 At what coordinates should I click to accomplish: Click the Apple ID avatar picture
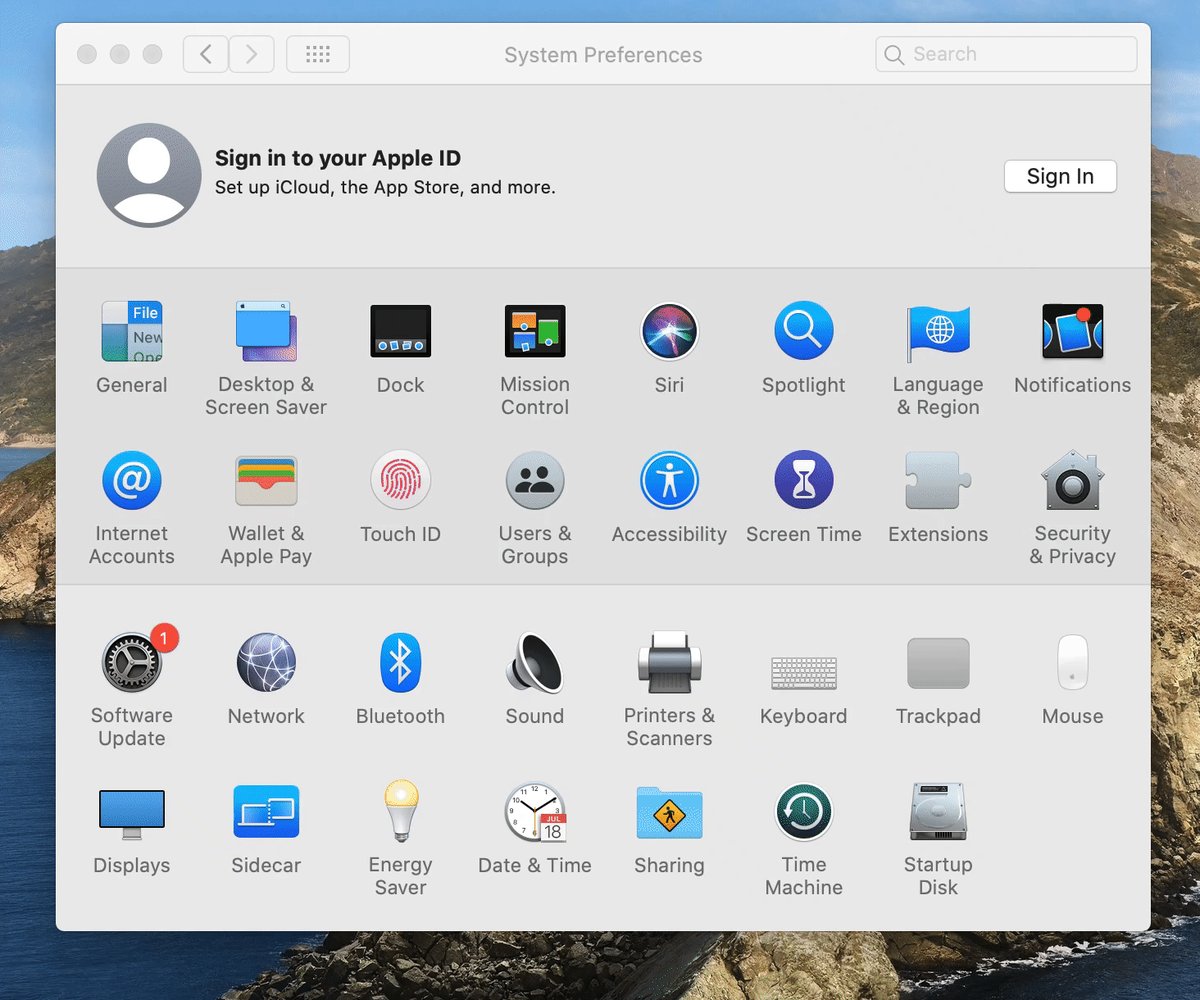pyautogui.click(x=149, y=175)
